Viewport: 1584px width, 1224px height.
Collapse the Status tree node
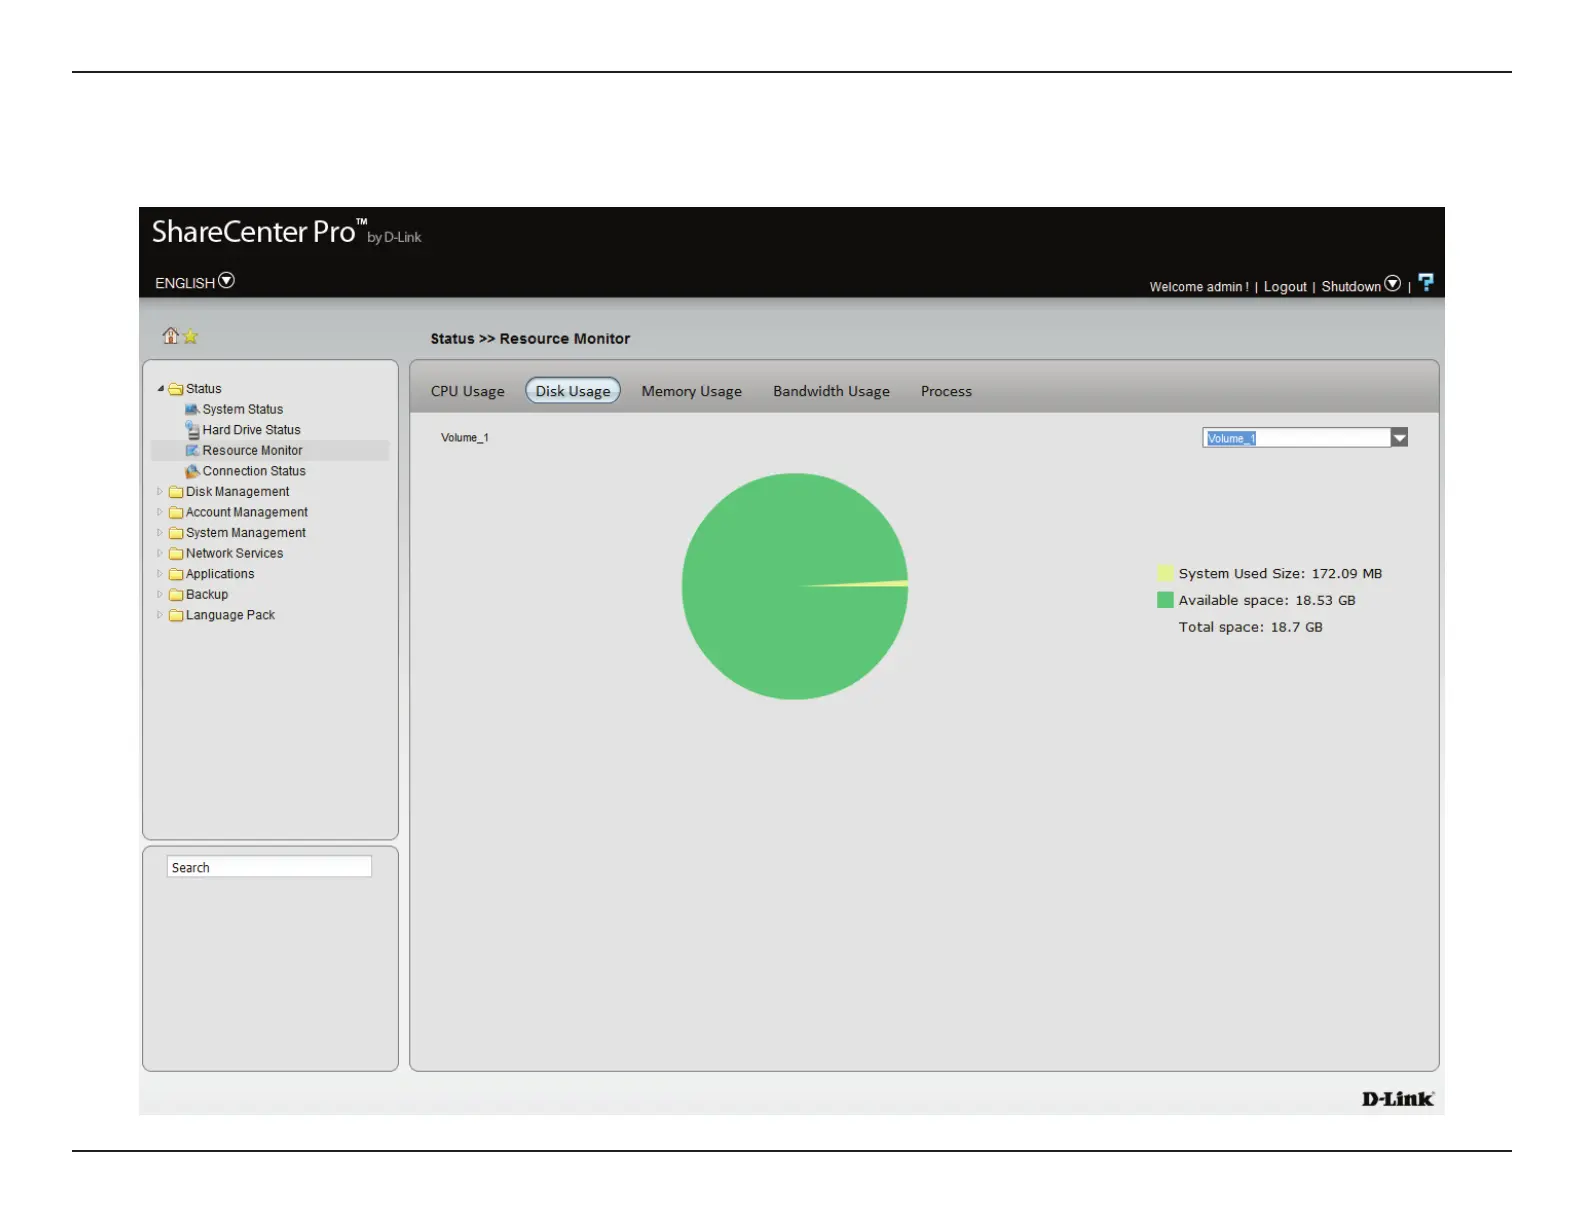[x=160, y=389]
